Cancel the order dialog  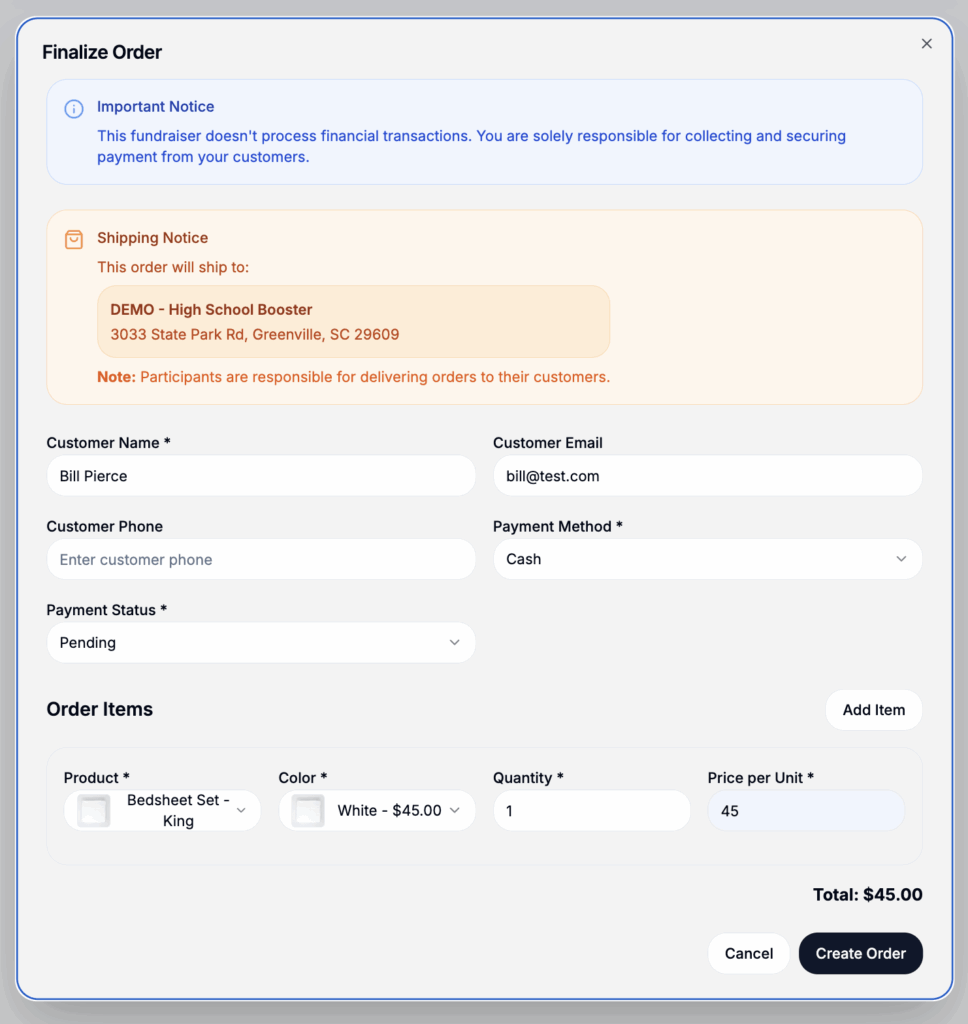click(x=748, y=954)
